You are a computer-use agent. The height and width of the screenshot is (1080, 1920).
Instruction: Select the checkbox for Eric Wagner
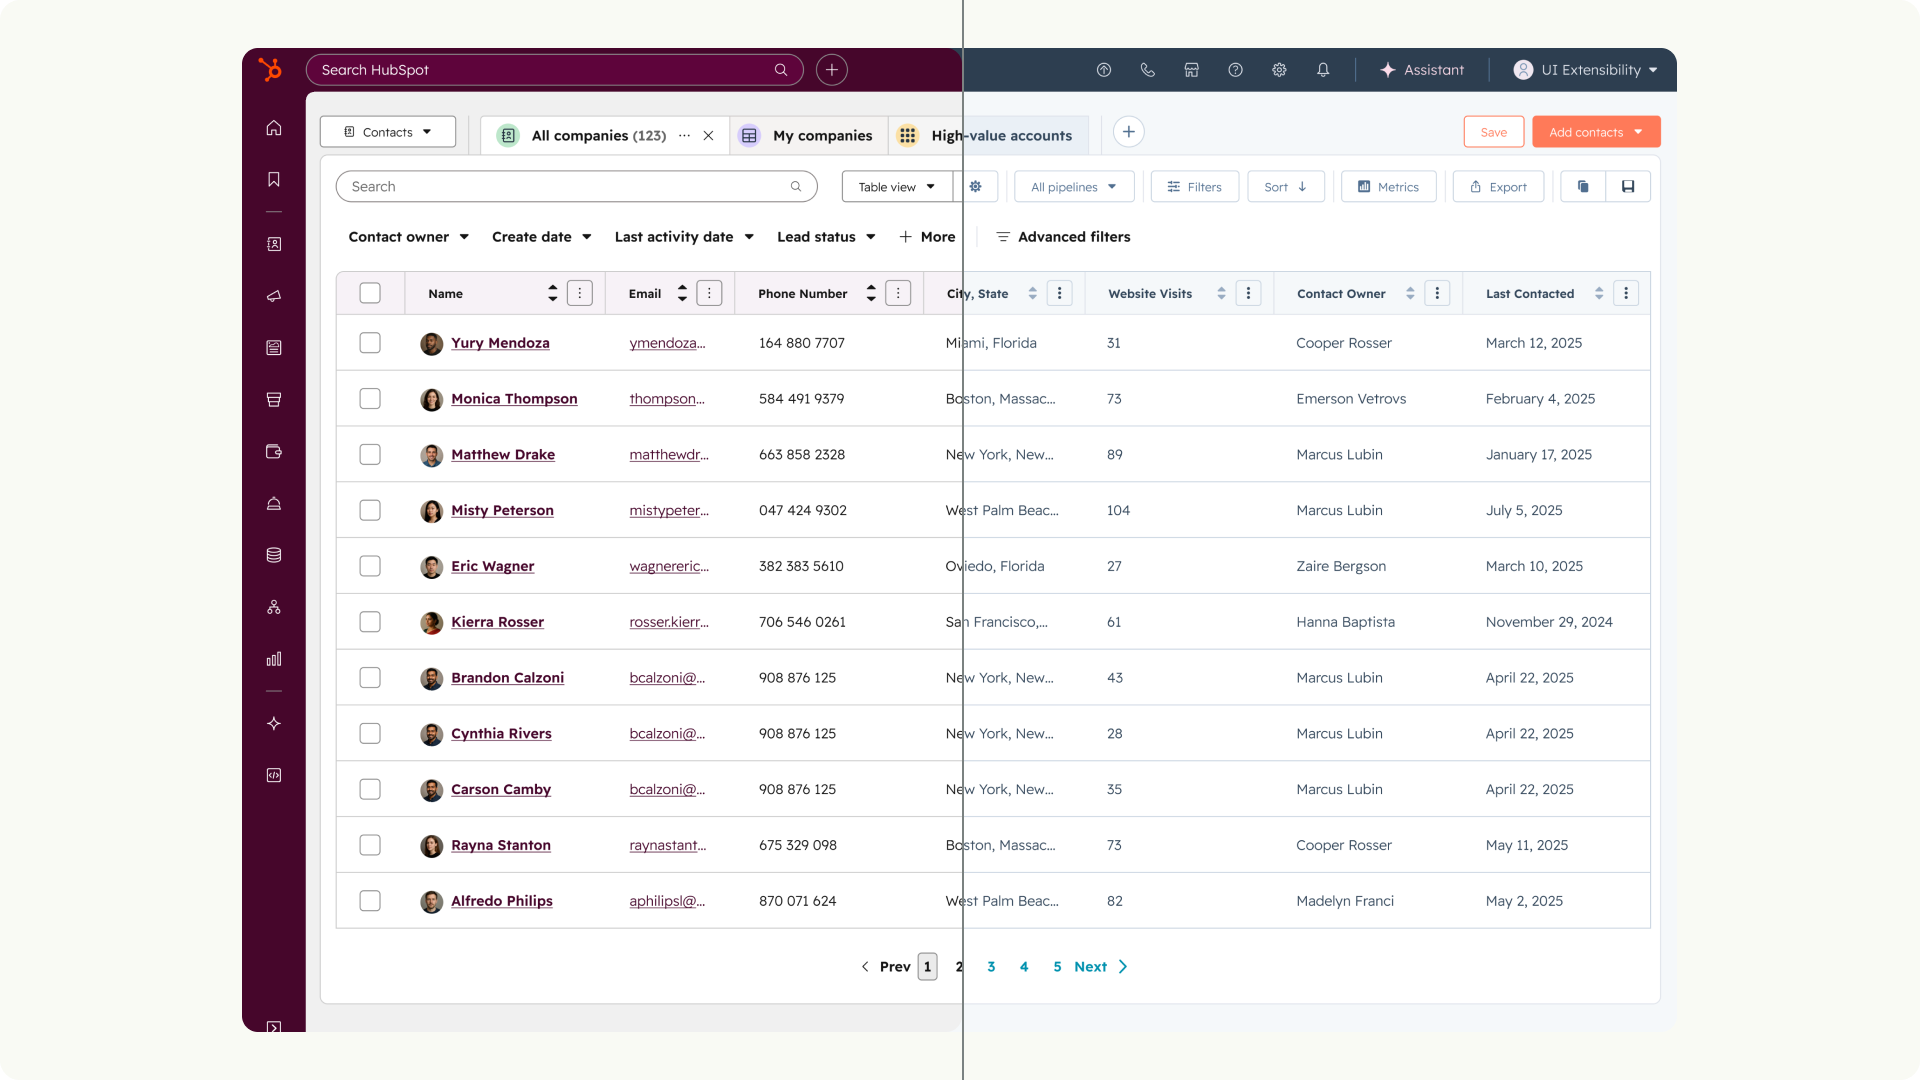tap(370, 566)
